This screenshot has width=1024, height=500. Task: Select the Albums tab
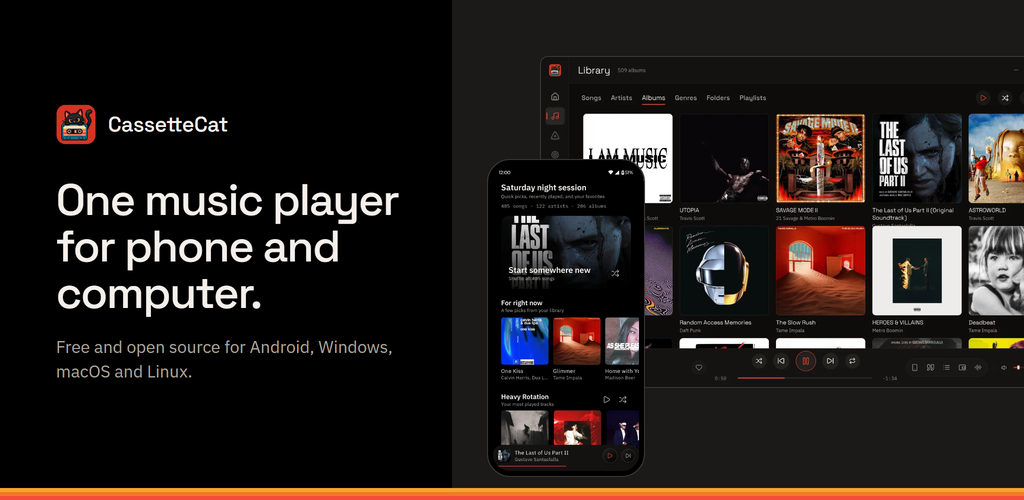[x=653, y=98]
